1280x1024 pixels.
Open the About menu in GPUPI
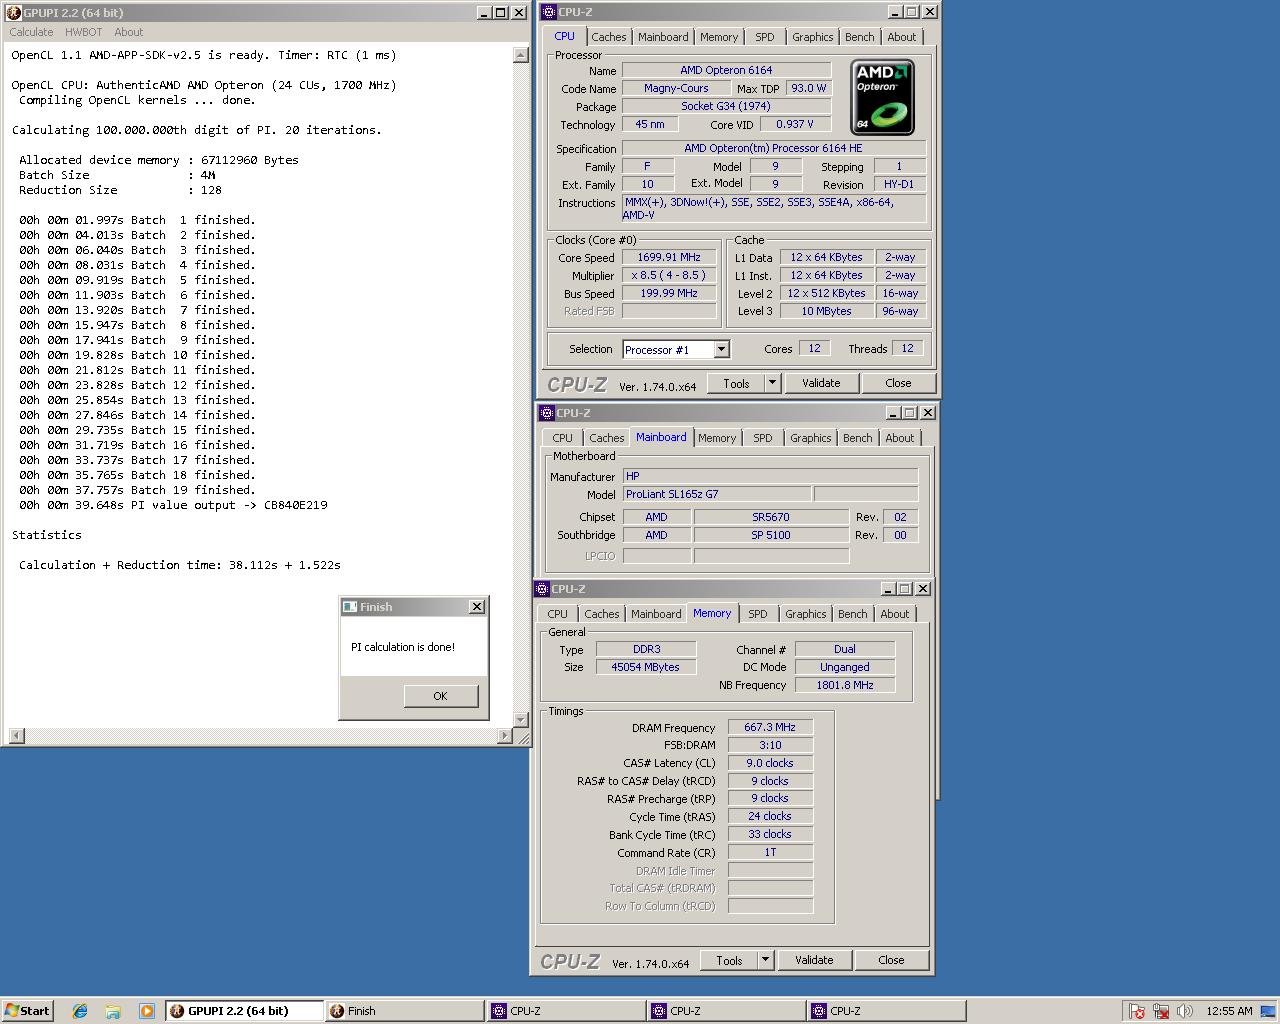click(129, 32)
